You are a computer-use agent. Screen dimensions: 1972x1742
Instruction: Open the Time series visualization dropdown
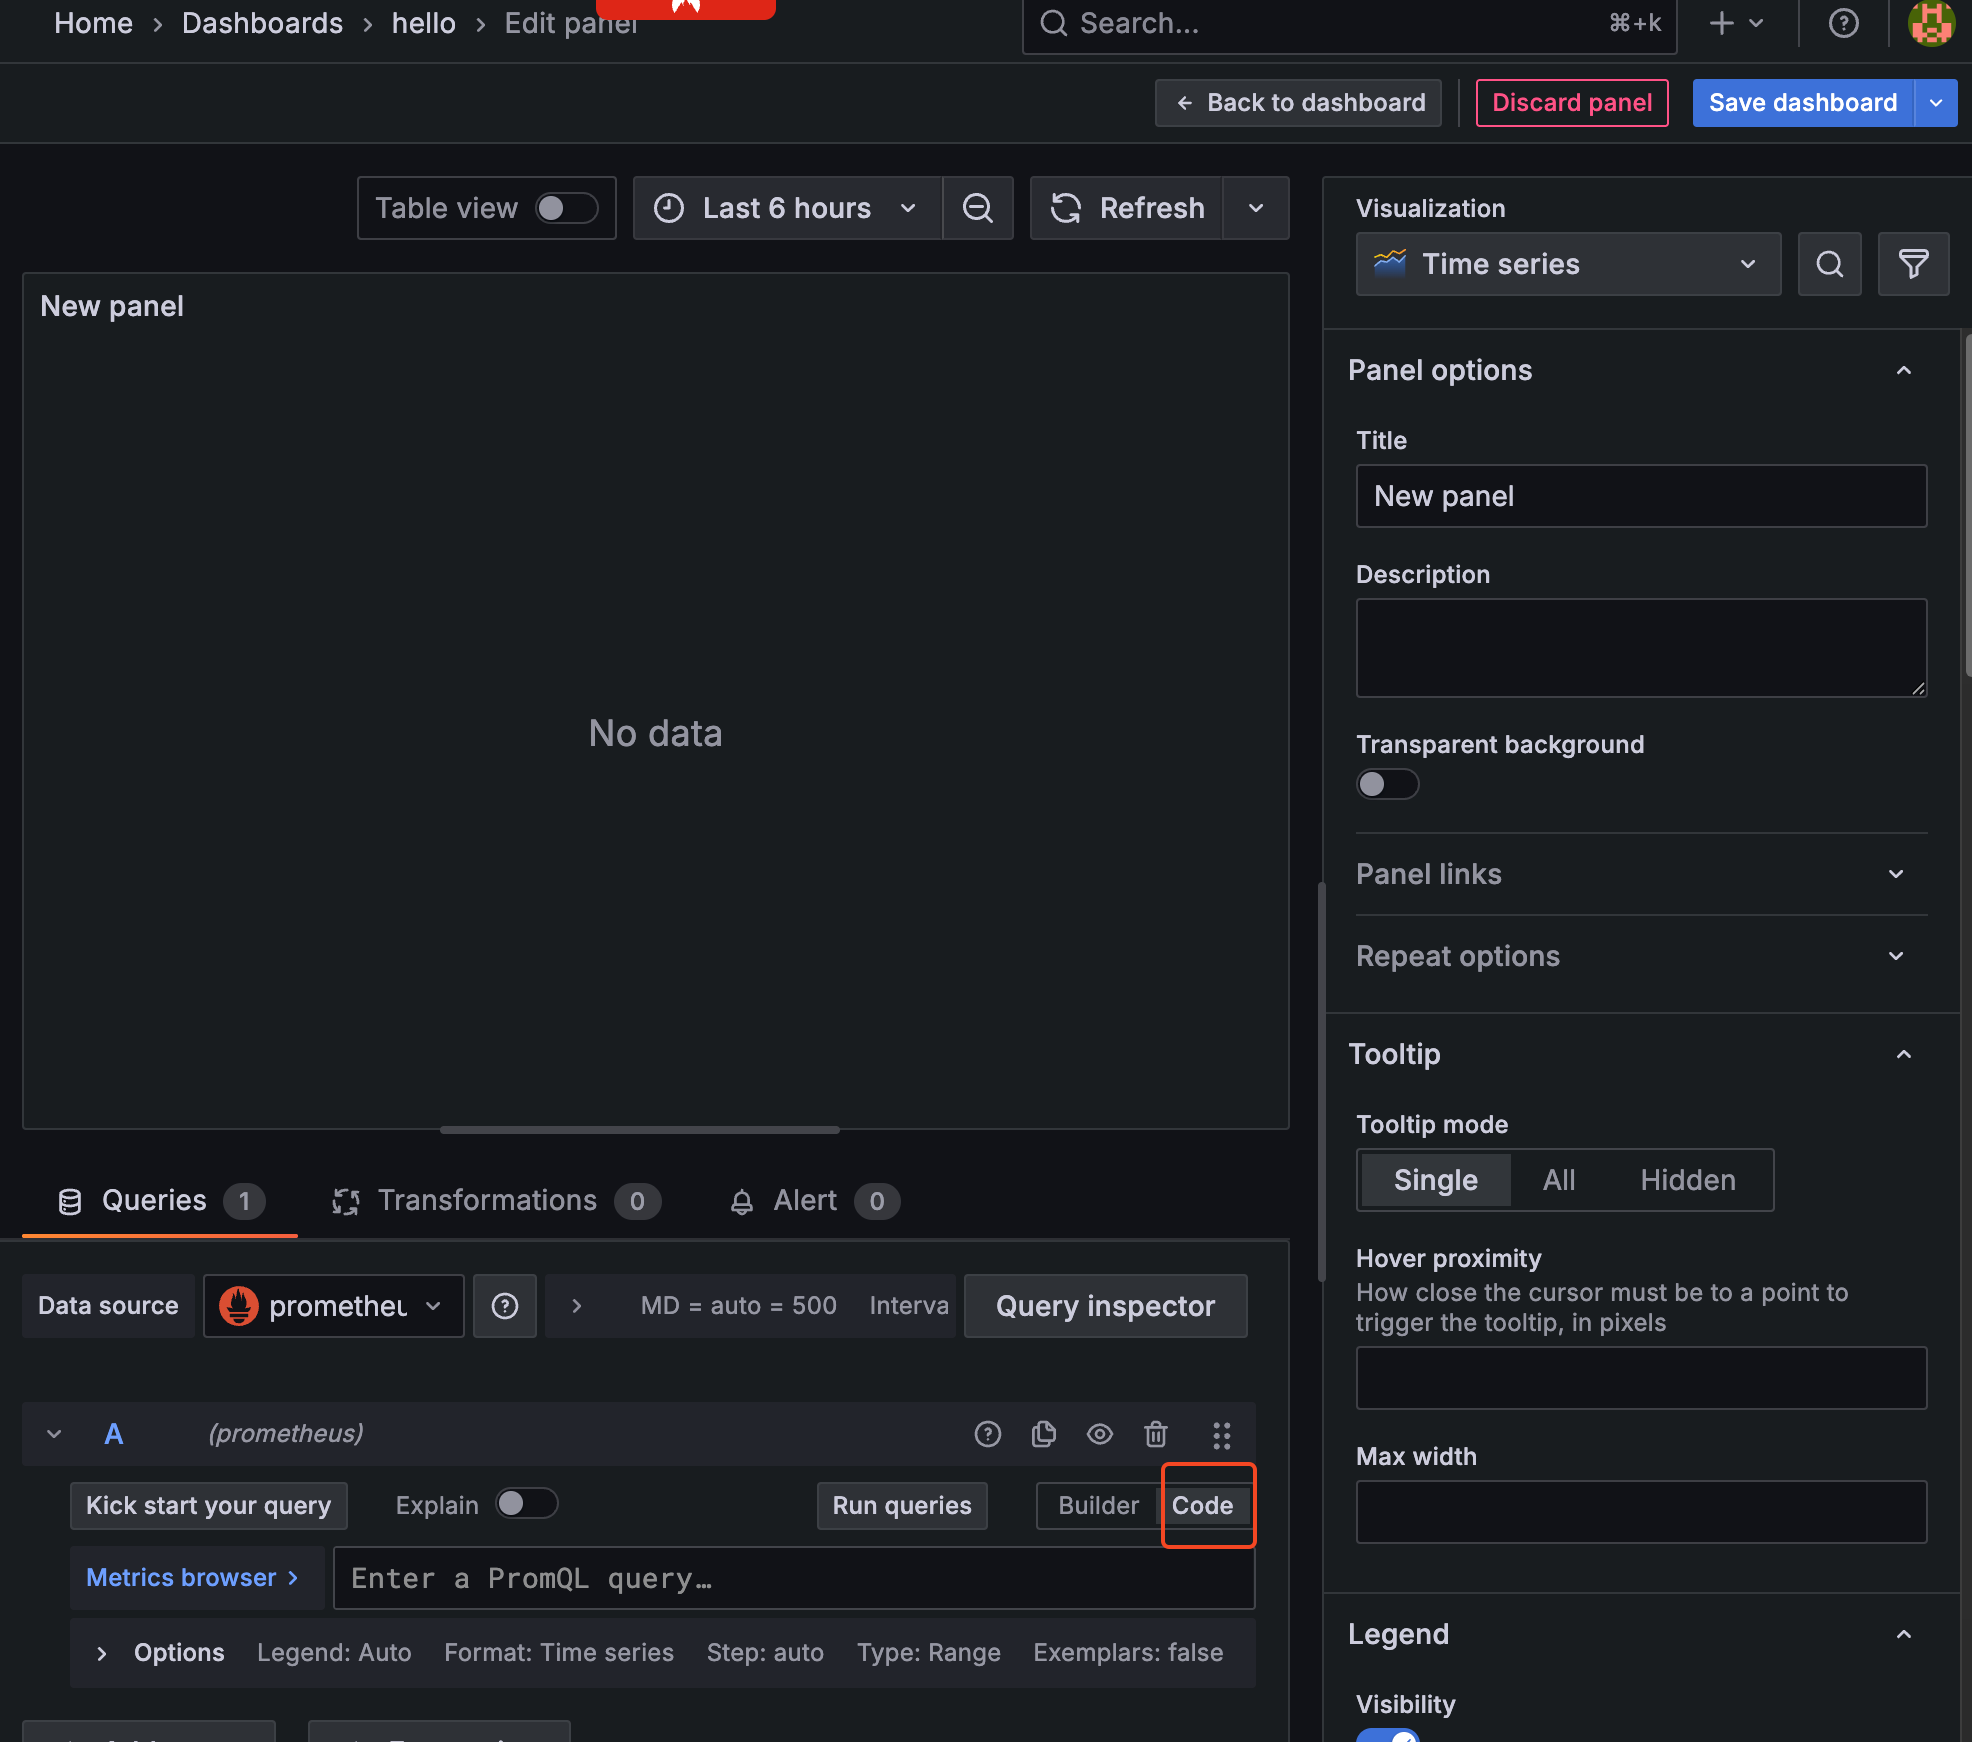1567,264
